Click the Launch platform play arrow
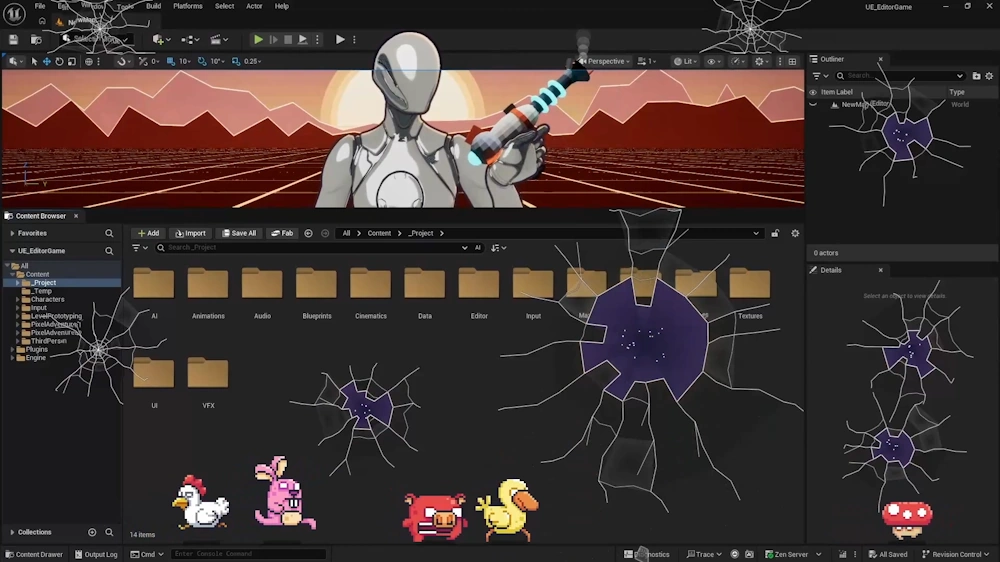Image resolution: width=1000 pixels, height=562 pixels. pos(340,40)
